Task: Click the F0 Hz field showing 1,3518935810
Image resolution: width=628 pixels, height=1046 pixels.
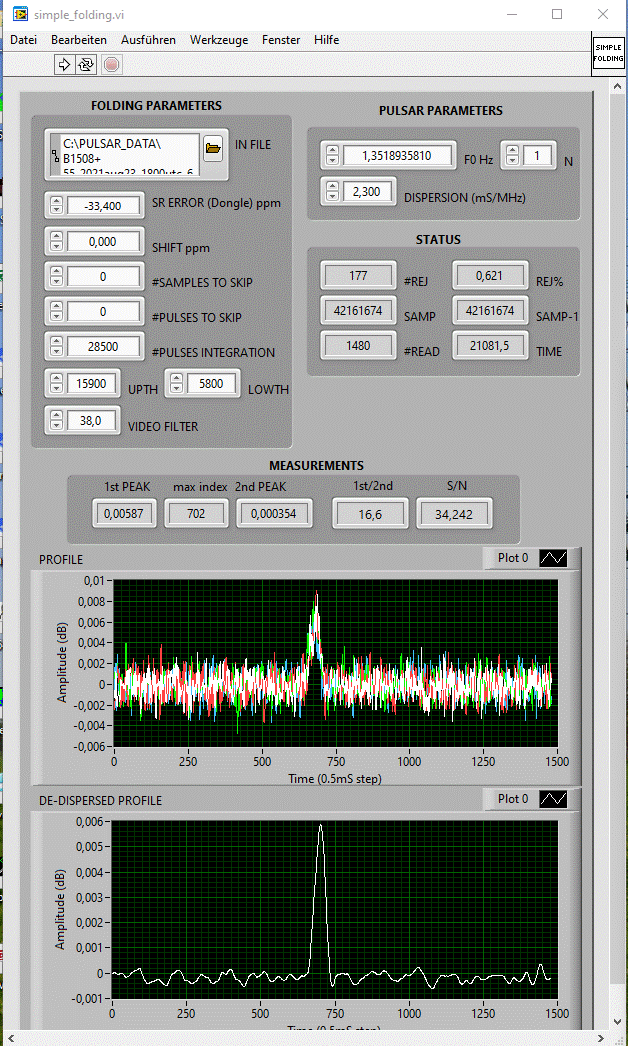Action: (x=398, y=155)
